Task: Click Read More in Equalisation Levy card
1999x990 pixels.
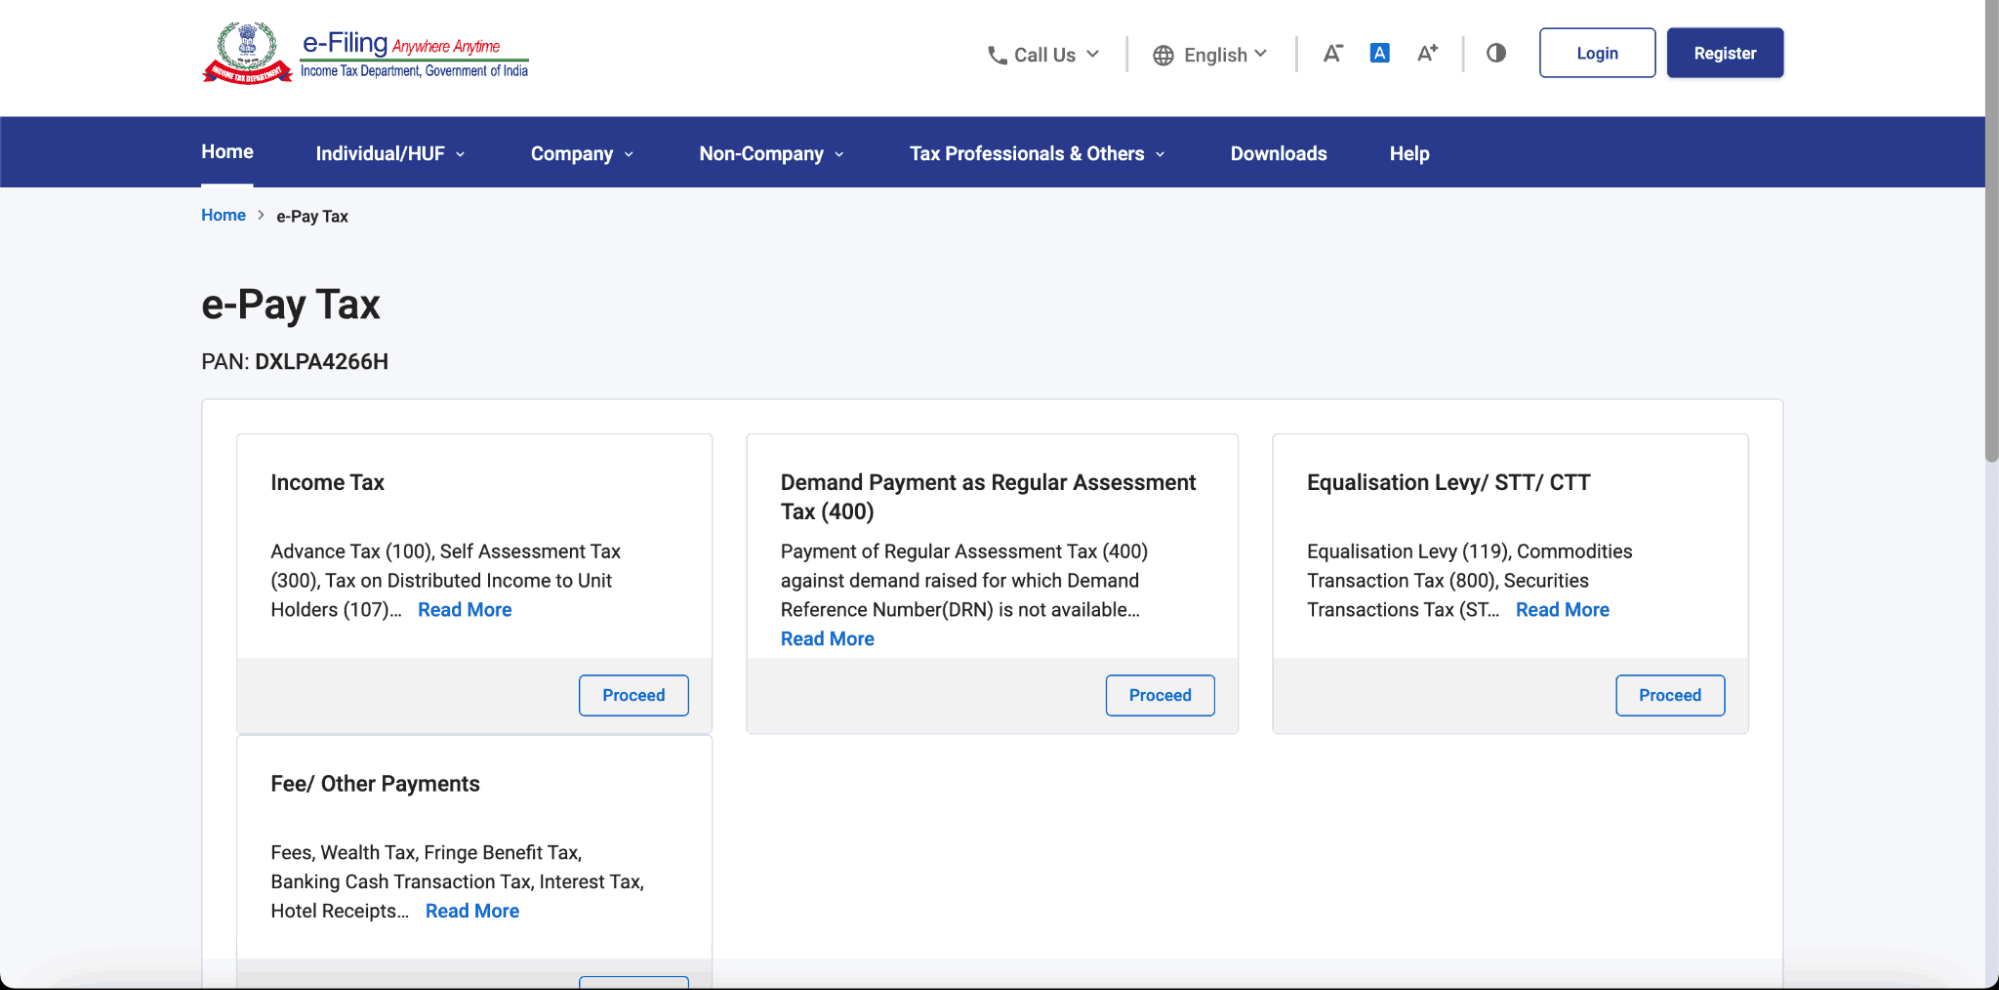Action: 1562,610
